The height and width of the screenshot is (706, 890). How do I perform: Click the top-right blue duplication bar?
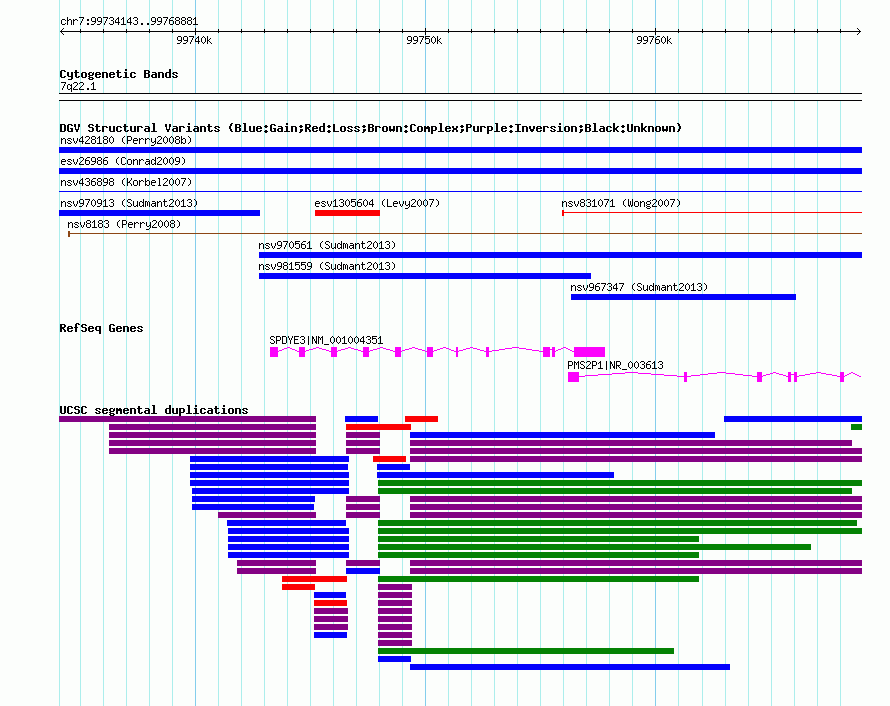pyautogui.click(x=793, y=419)
